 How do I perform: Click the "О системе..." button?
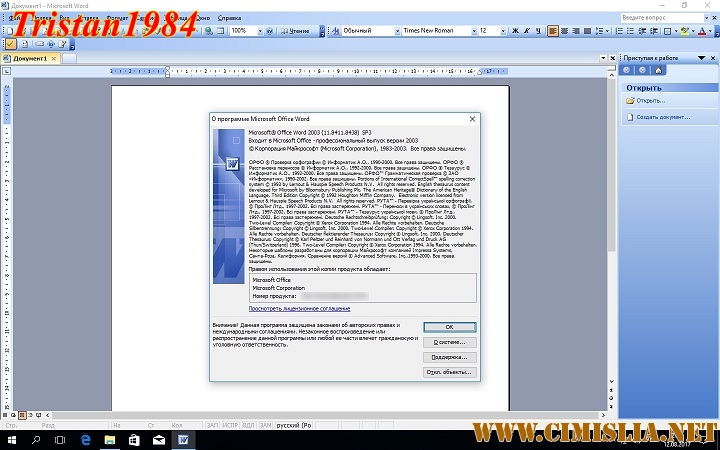449,342
